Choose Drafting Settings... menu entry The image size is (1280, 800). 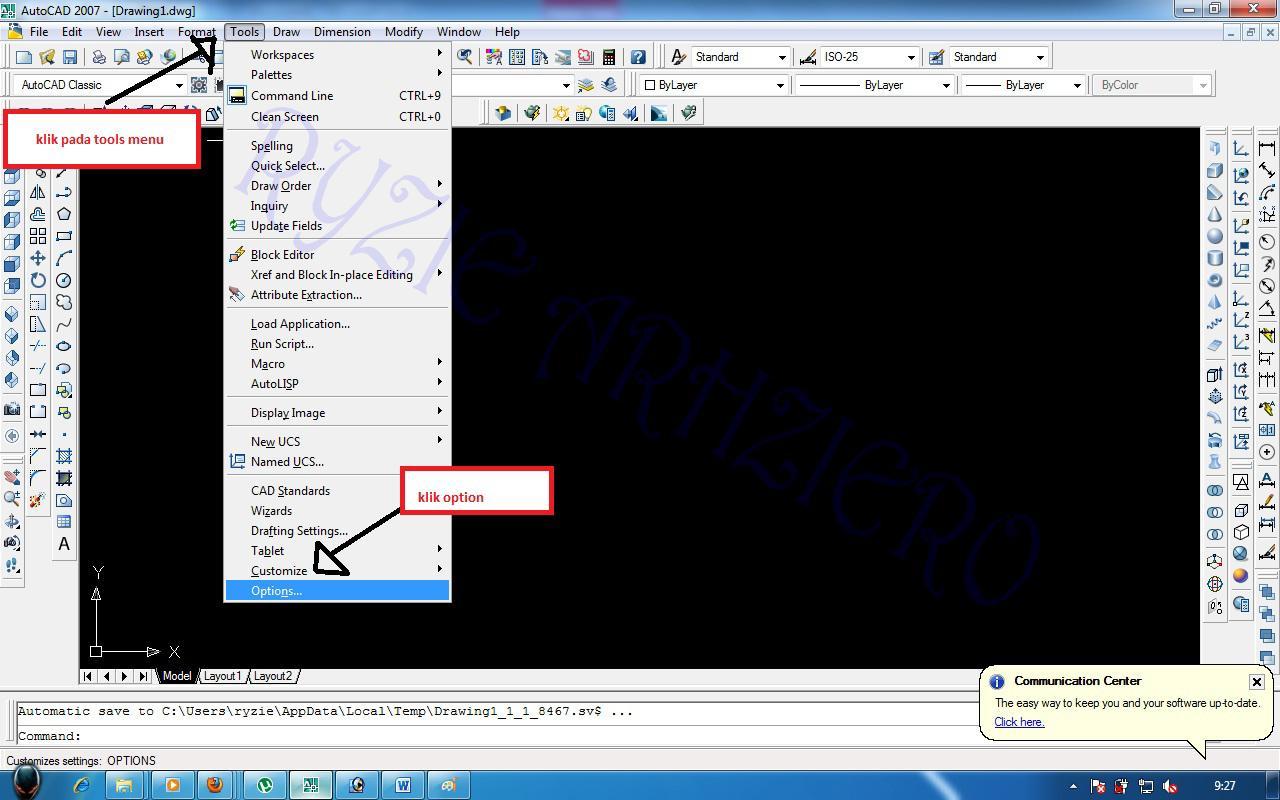pyautogui.click(x=337, y=531)
